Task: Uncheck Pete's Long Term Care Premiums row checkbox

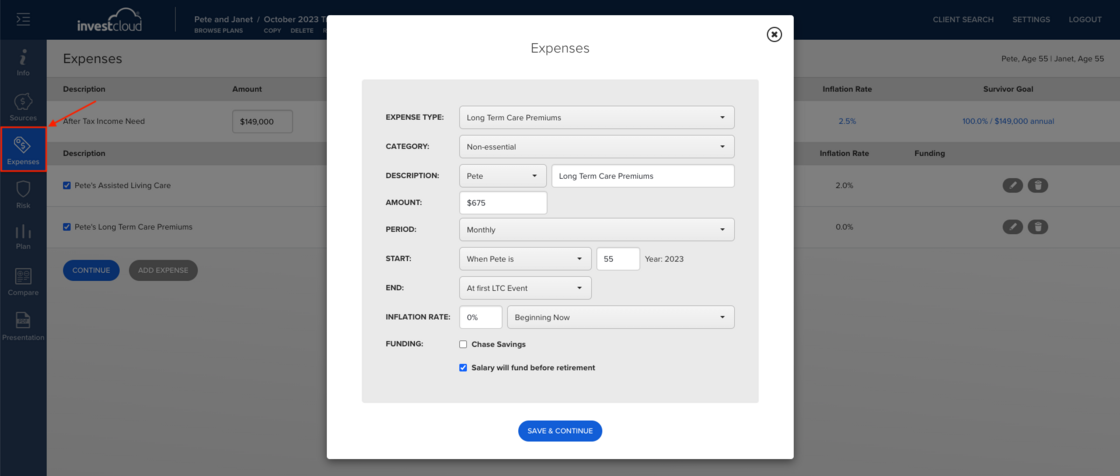Action: click(67, 227)
